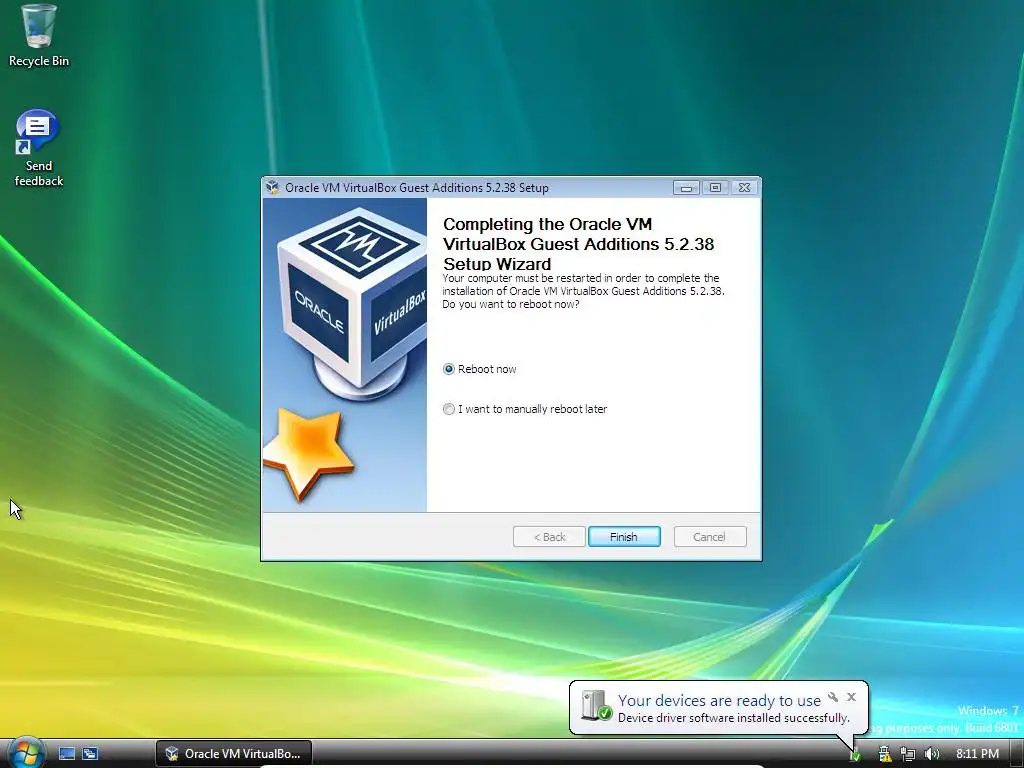The image size is (1024, 768).
Task: Close the Guest Additions setup window
Action: pos(744,187)
